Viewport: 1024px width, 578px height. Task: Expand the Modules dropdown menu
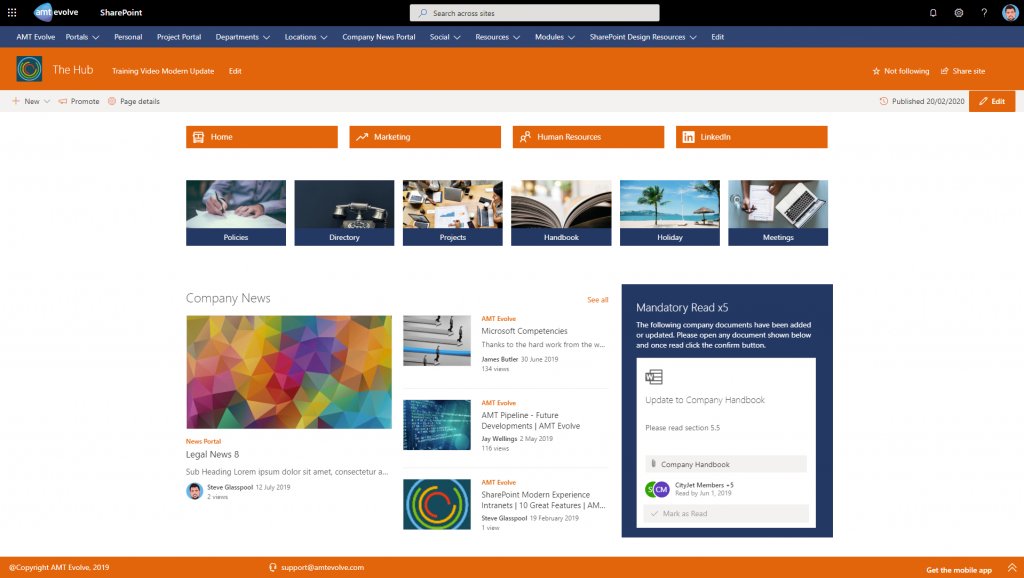point(571,37)
